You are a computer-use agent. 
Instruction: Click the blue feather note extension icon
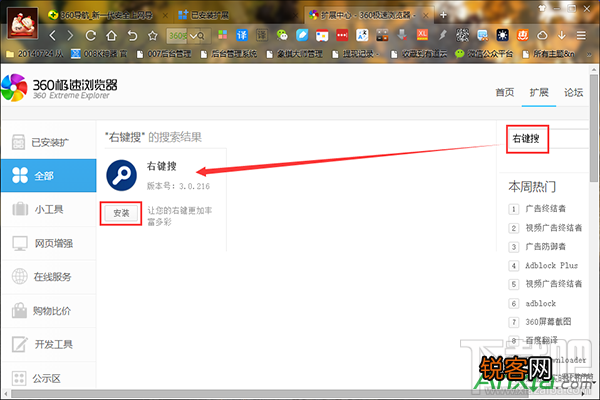tap(302, 35)
